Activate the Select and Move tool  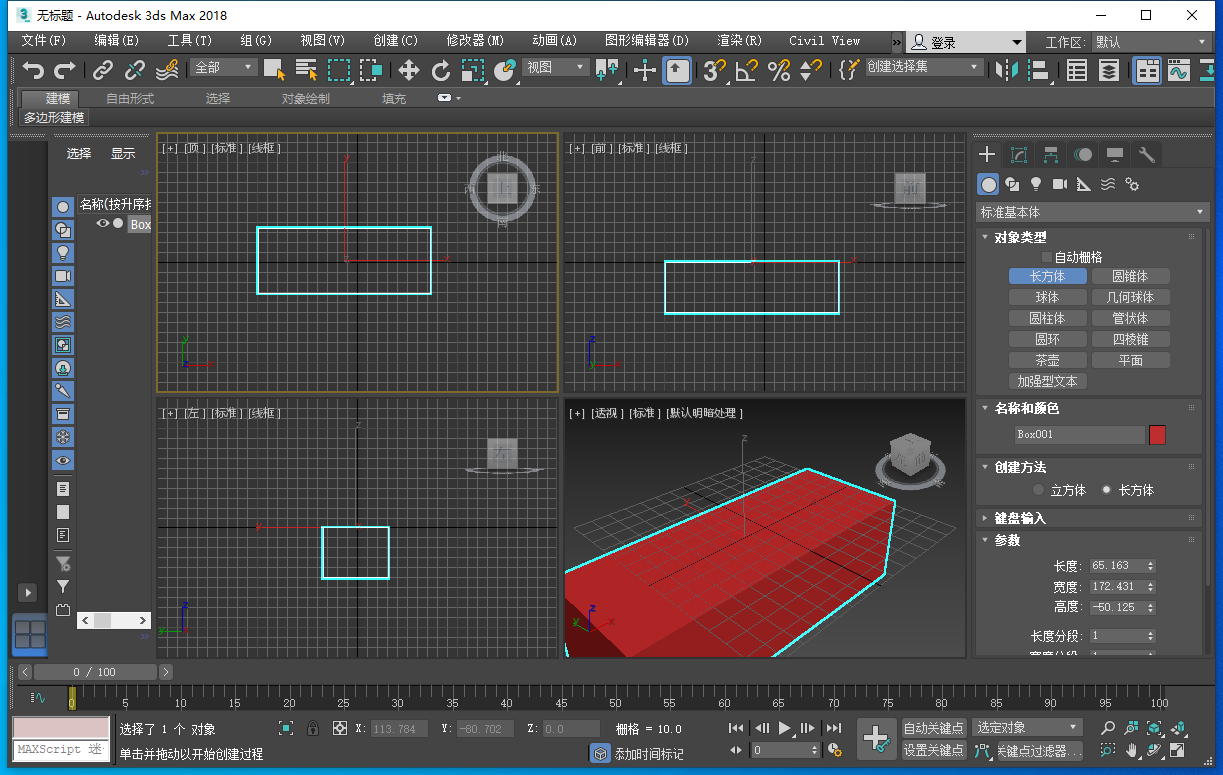(x=408, y=69)
